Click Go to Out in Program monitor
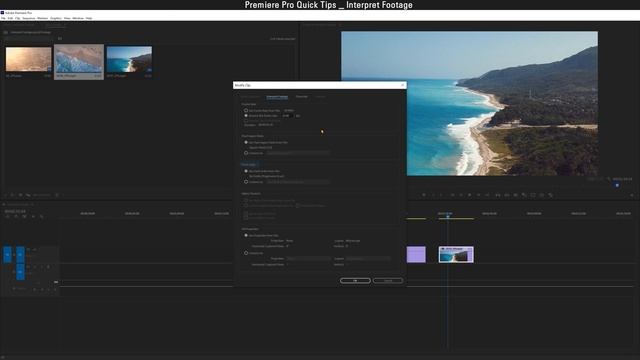640x360 pixels. [x=487, y=195]
